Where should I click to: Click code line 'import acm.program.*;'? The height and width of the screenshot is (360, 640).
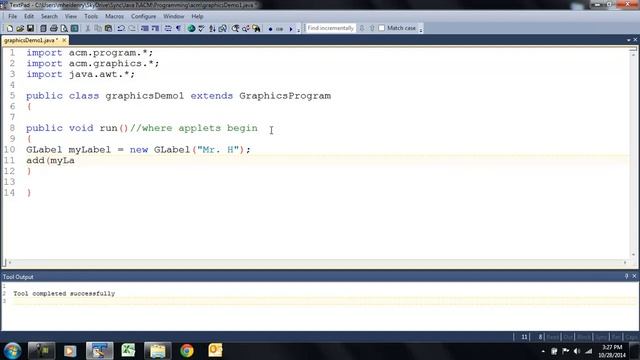coord(90,53)
